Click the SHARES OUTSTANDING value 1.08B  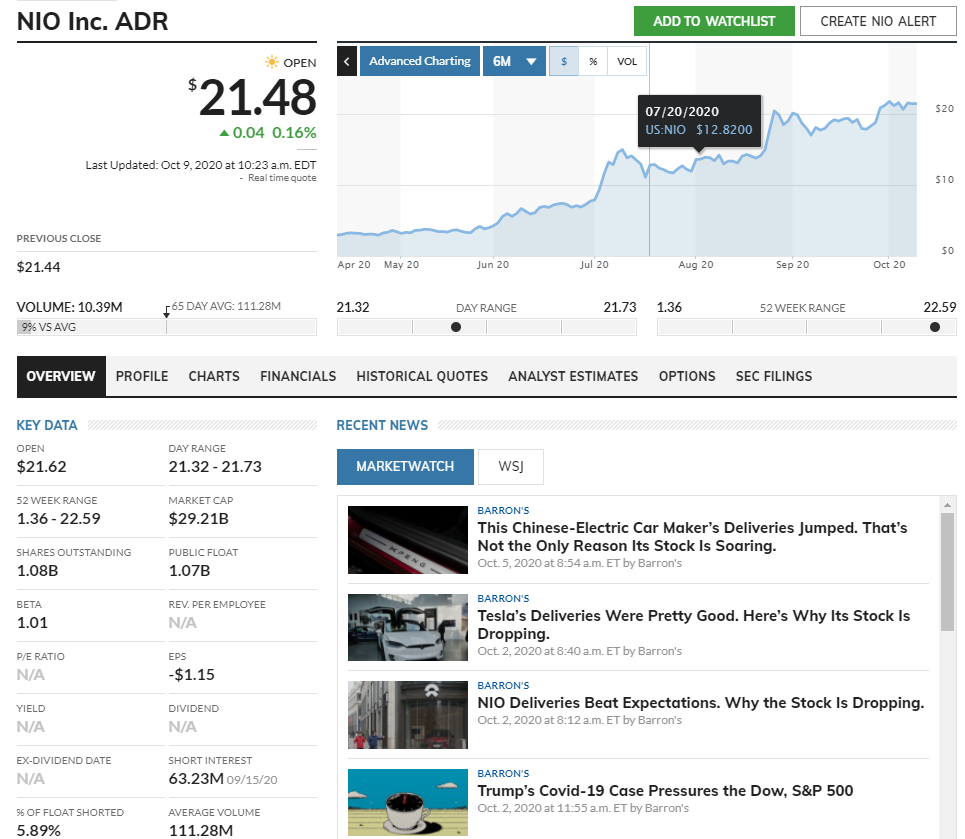[x=37, y=571]
